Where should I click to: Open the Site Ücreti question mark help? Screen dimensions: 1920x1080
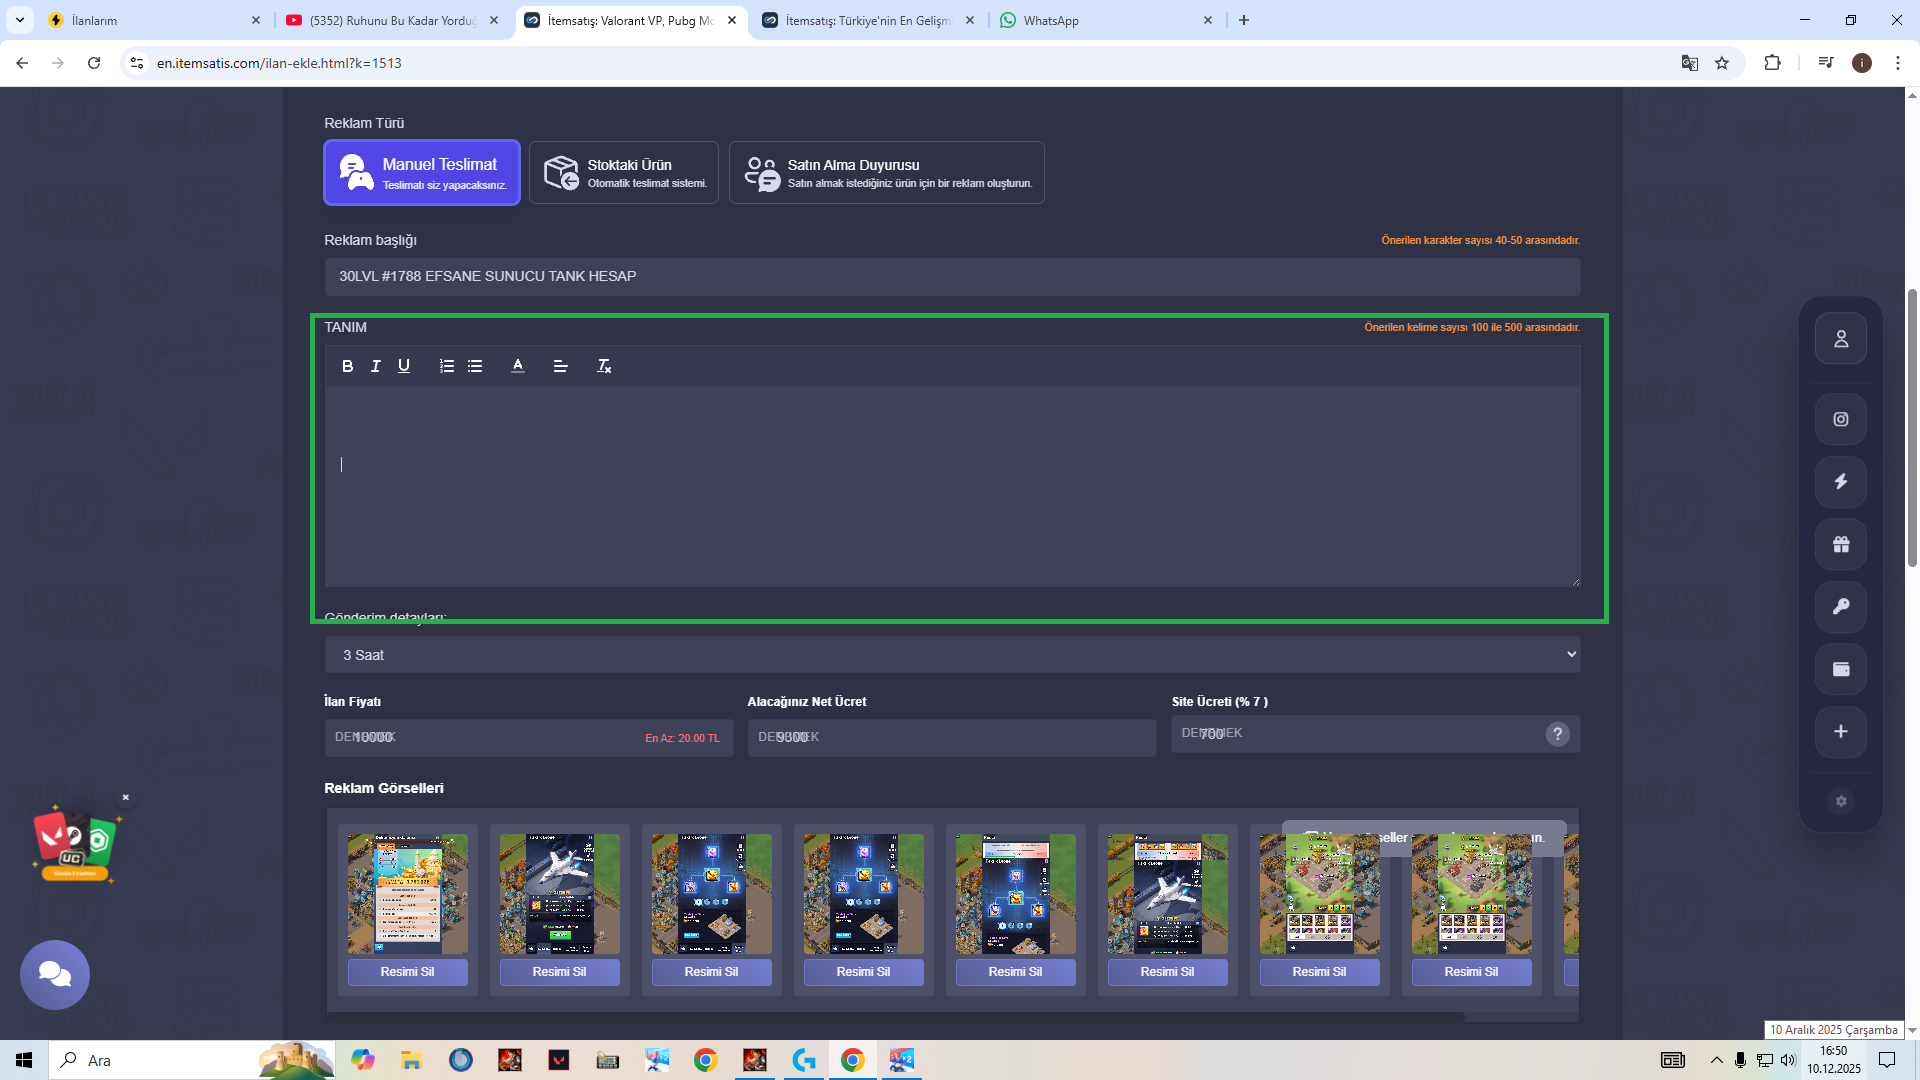pyautogui.click(x=1557, y=734)
